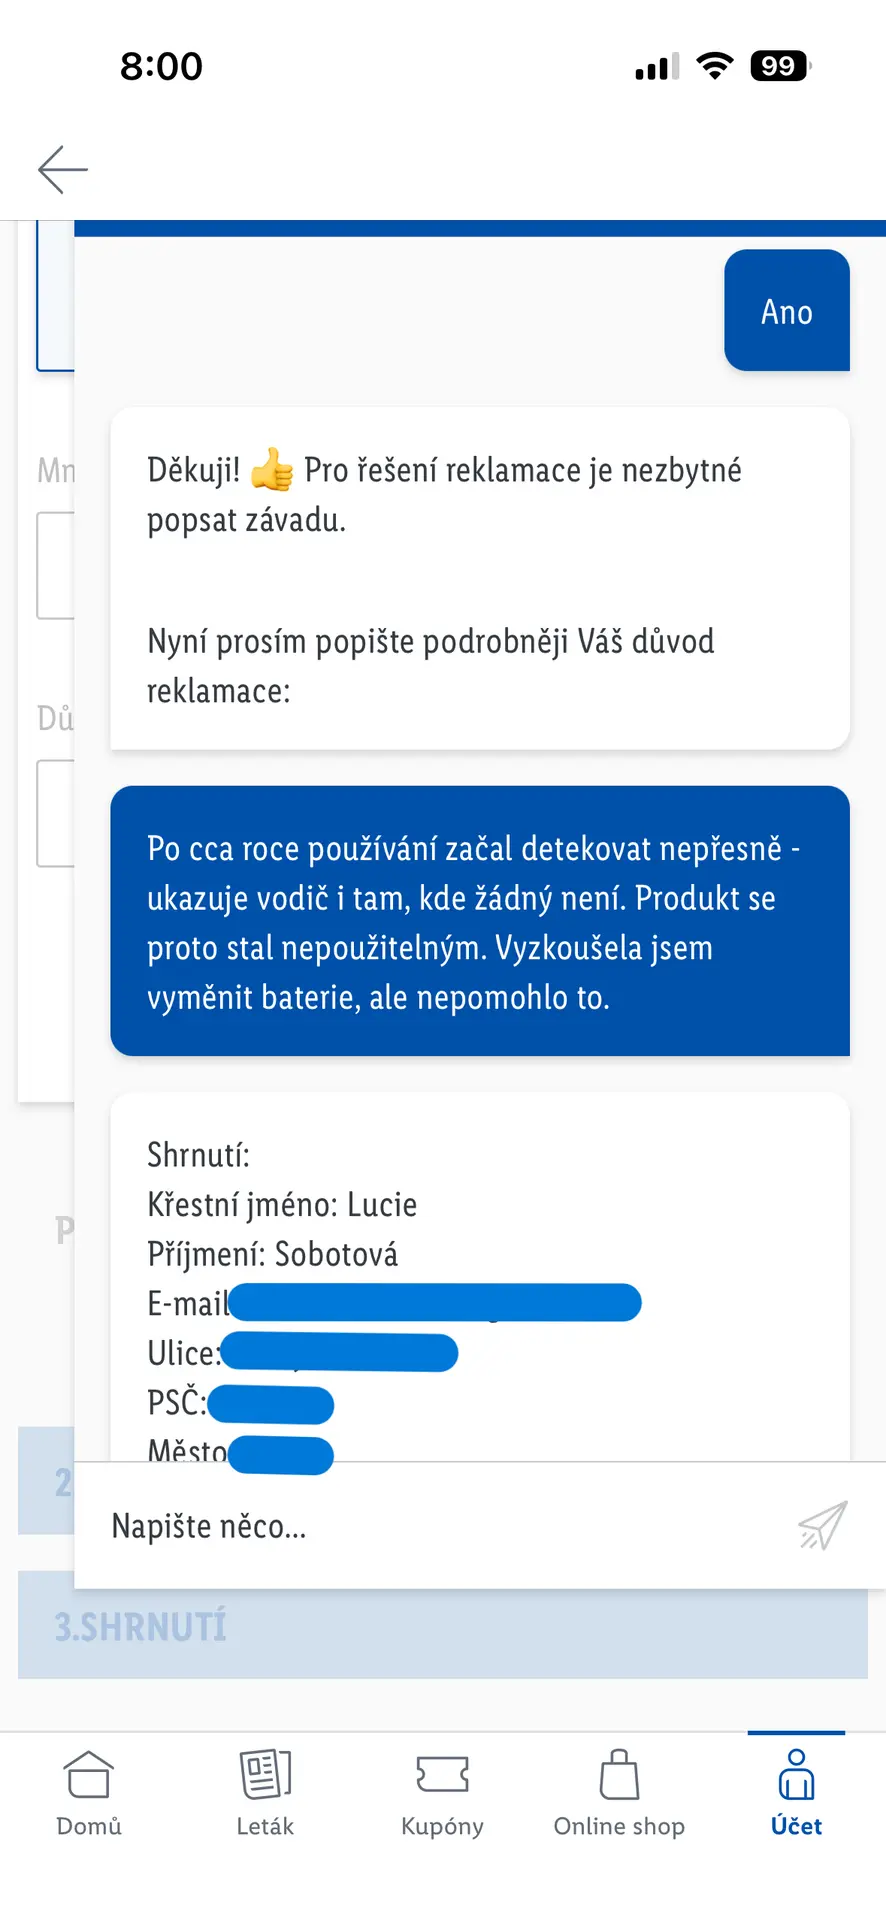Tap the cellular signal bars
The width and height of the screenshot is (886, 1920).
(656, 67)
